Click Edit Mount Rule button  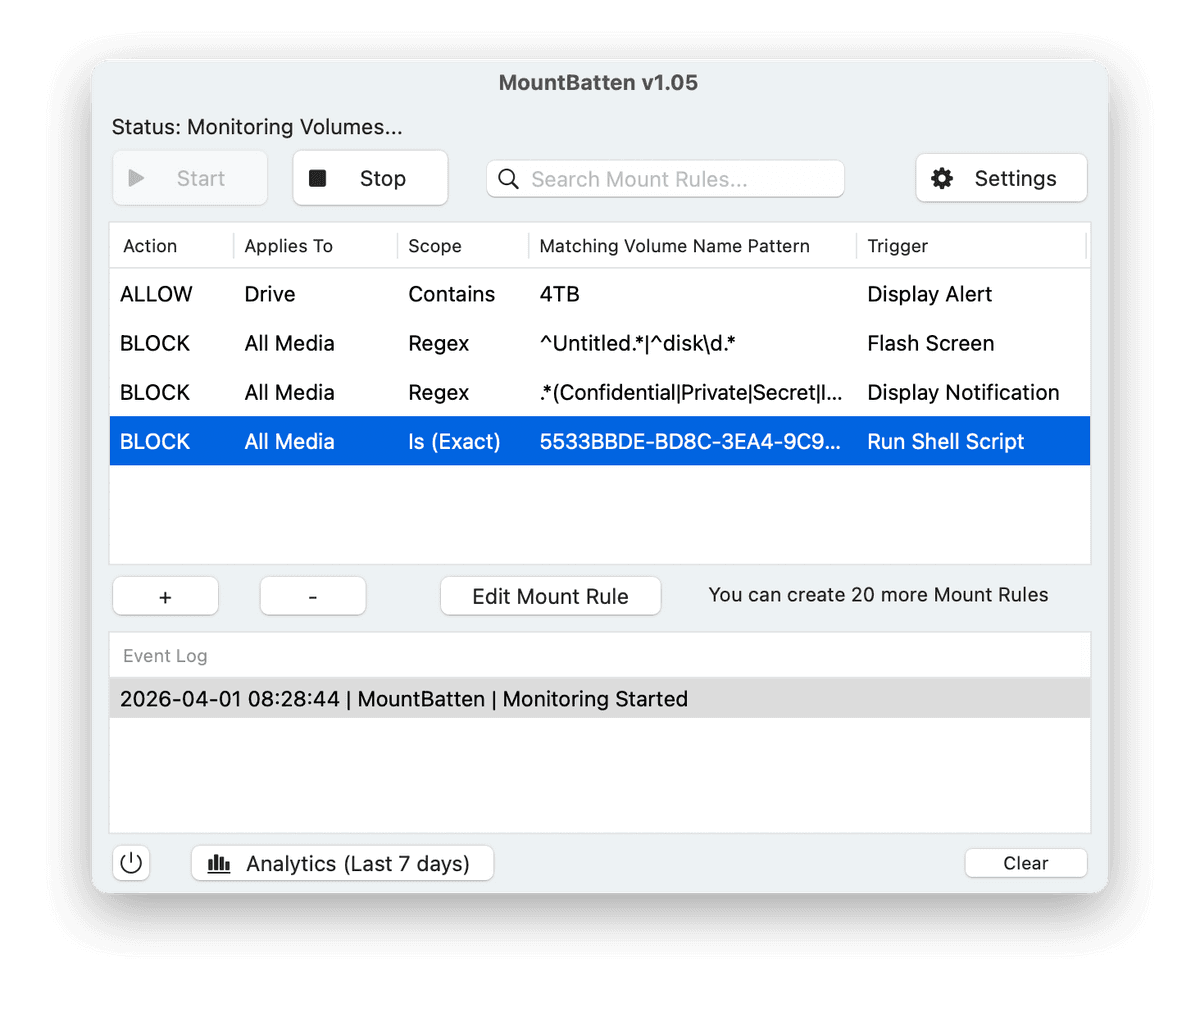click(x=550, y=596)
